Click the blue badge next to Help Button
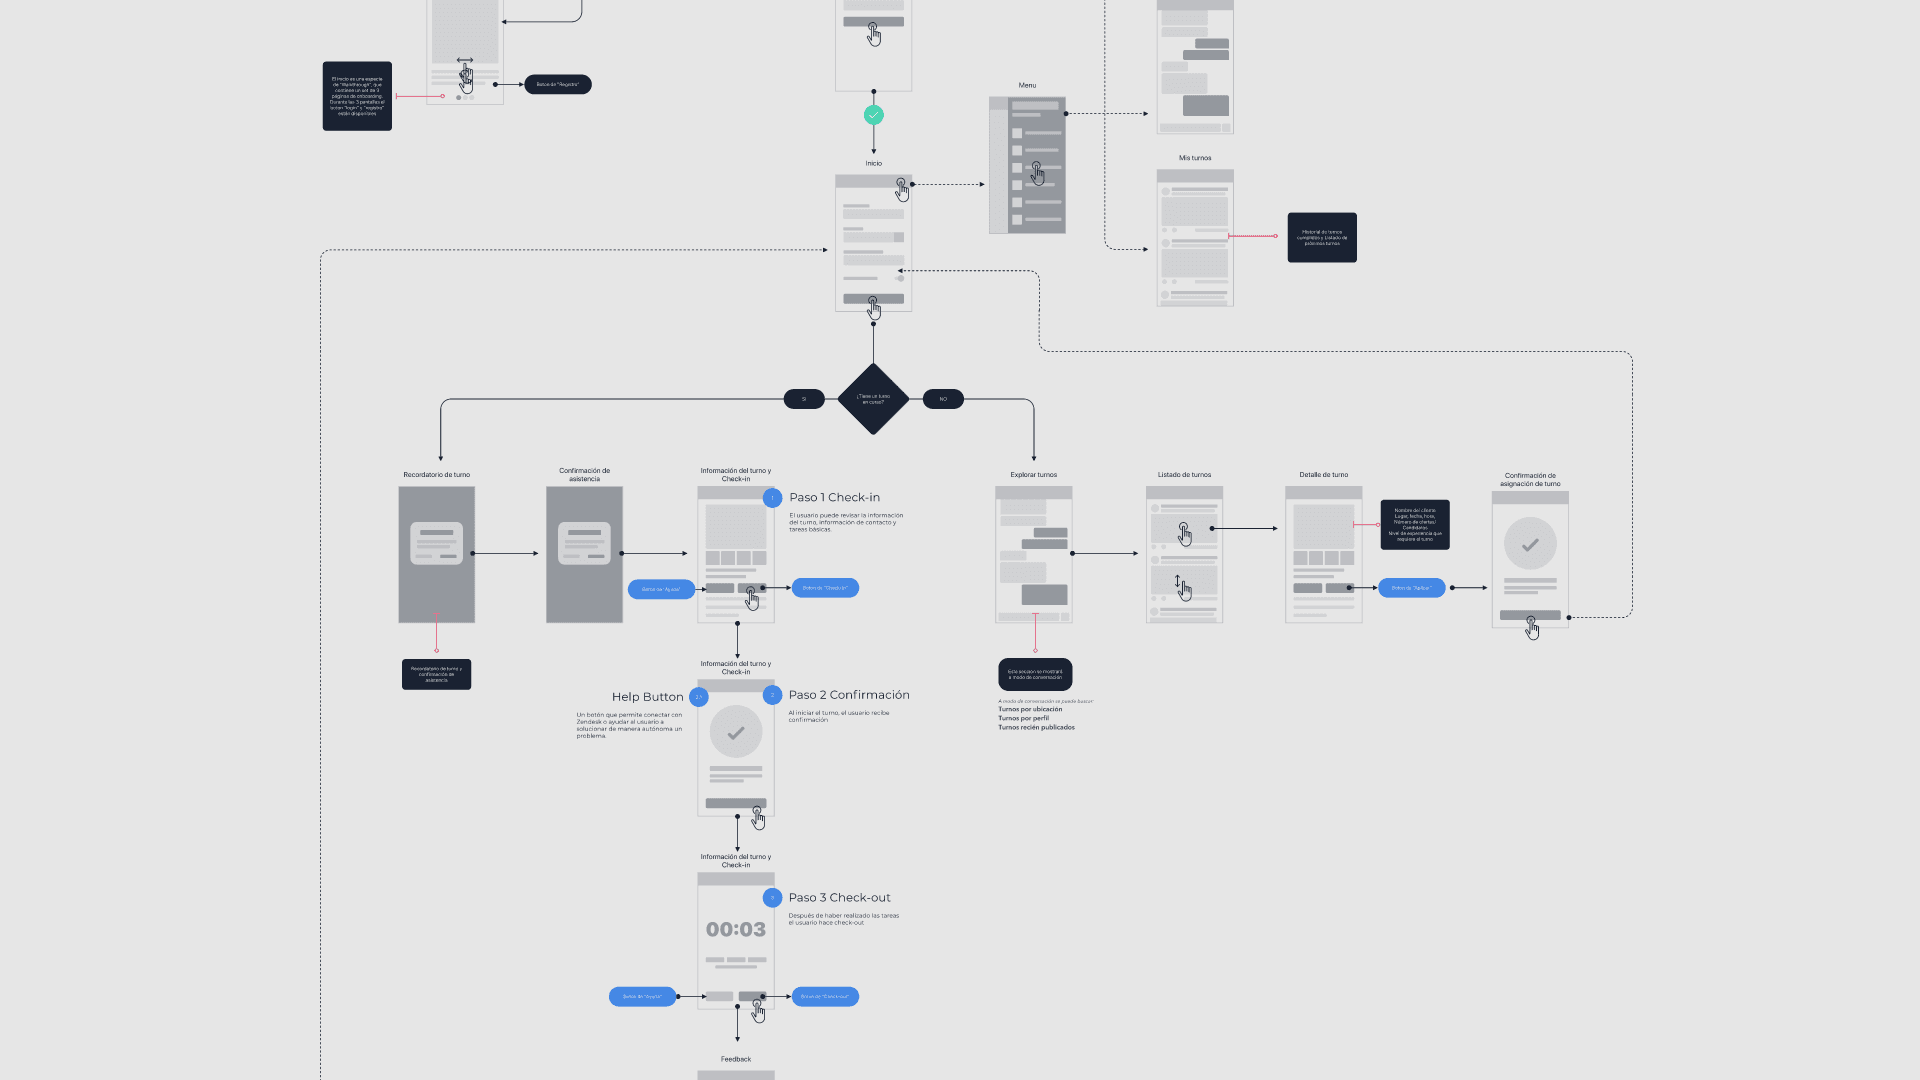This screenshot has width=1920, height=1080. 699,697
